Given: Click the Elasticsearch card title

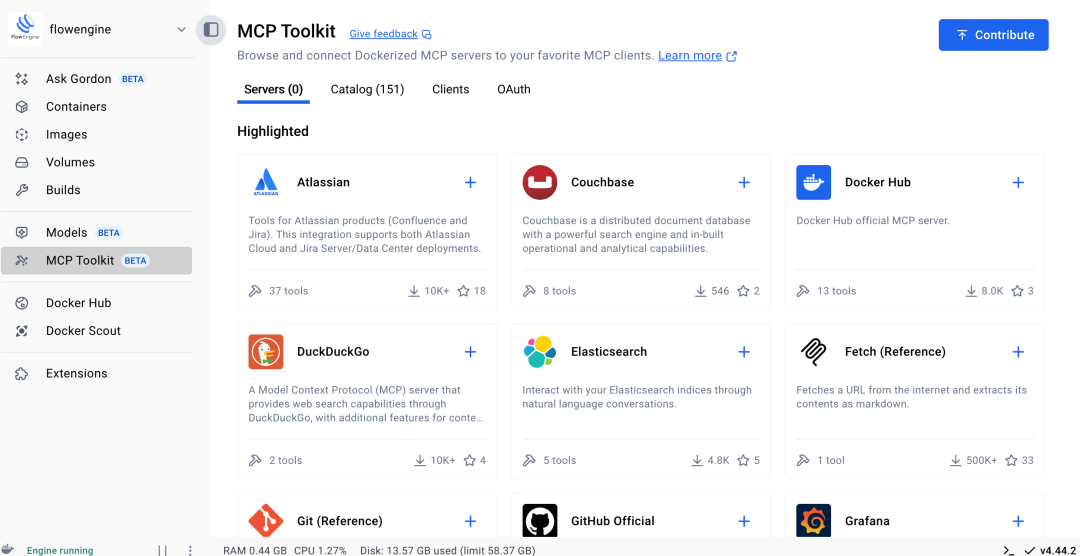Looking at the screenshot, I should point(609,351).
